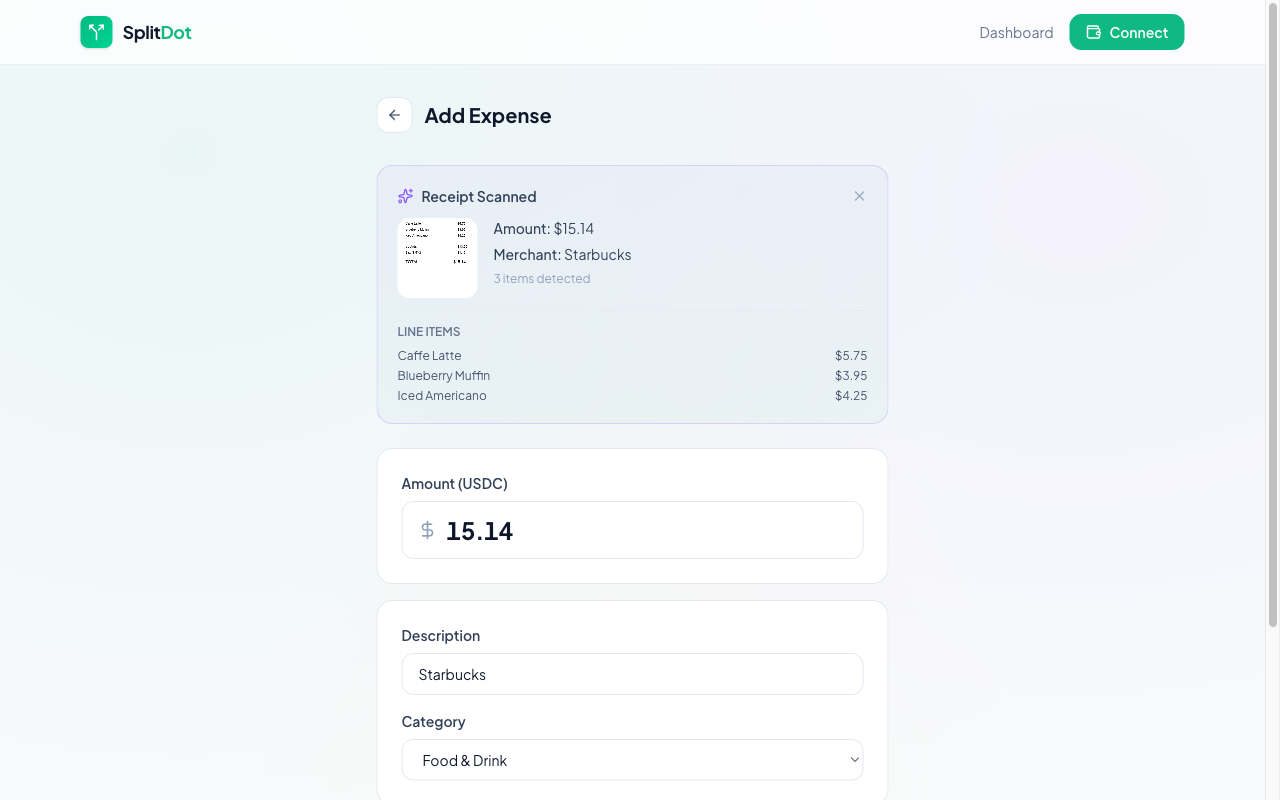Viewport: 1280px width, 800px height.
Task: Go back using the arrow button
Action: 394,115
